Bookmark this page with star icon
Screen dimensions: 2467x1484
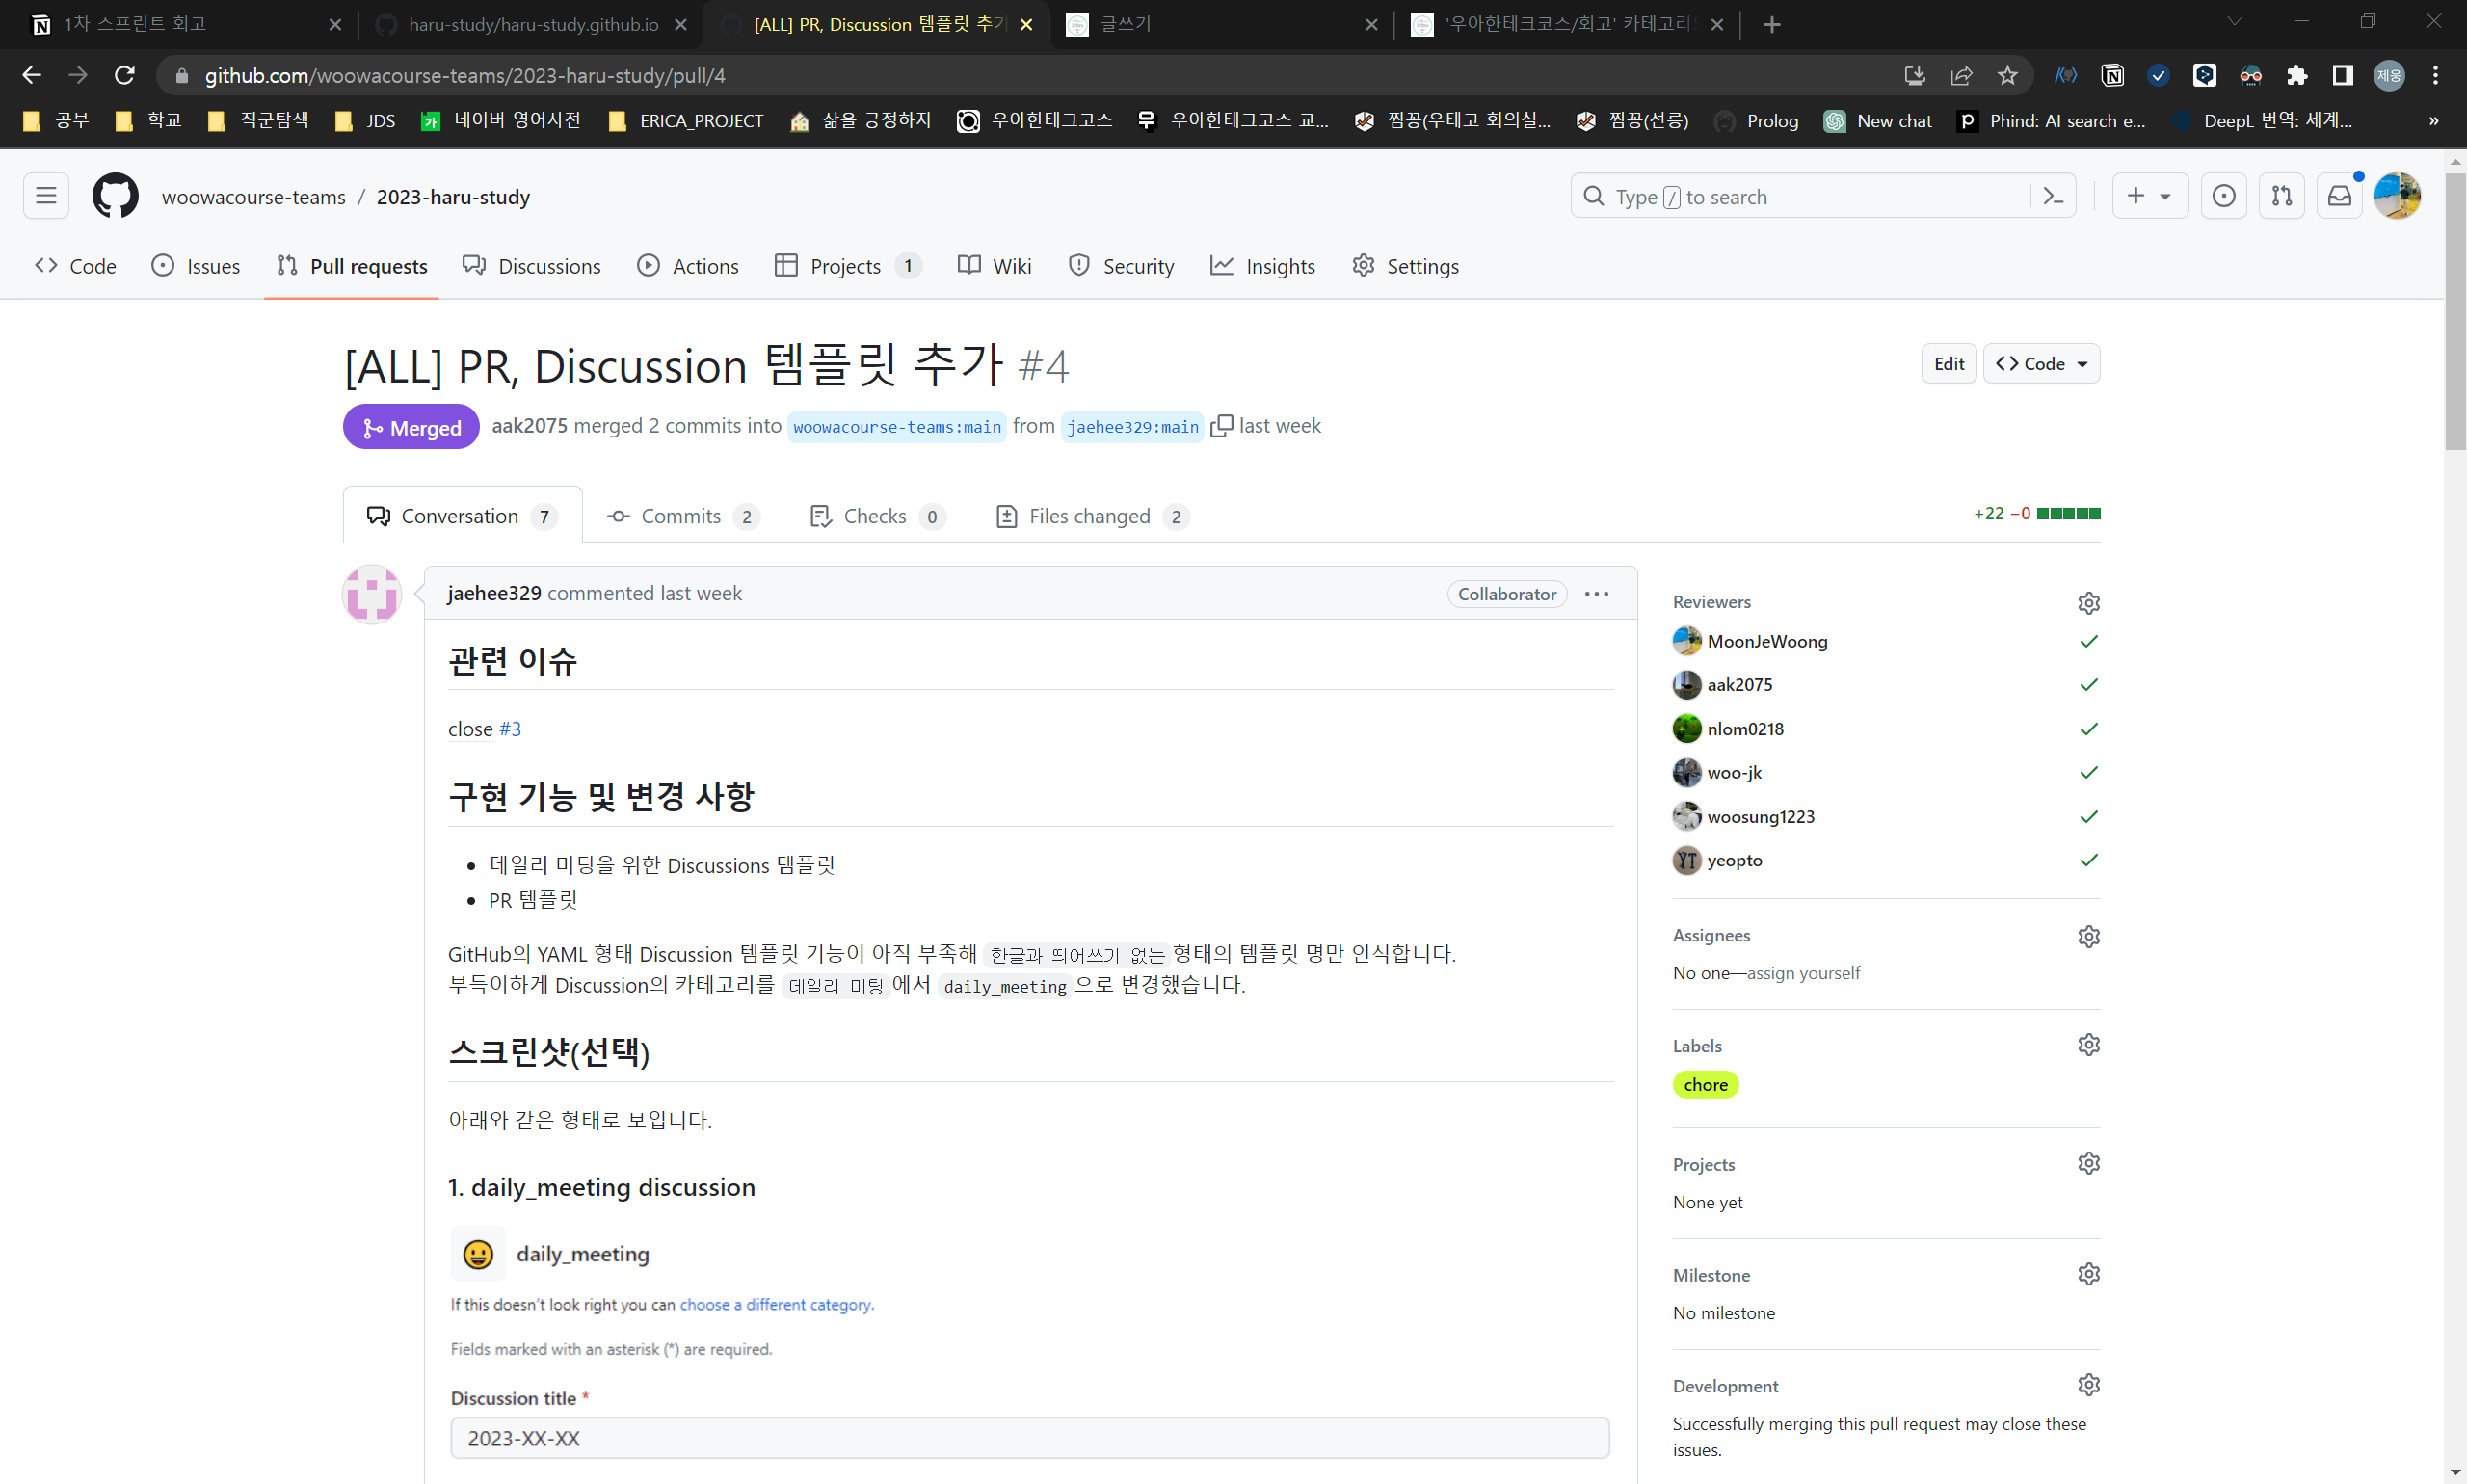[x=2007, y=75]
